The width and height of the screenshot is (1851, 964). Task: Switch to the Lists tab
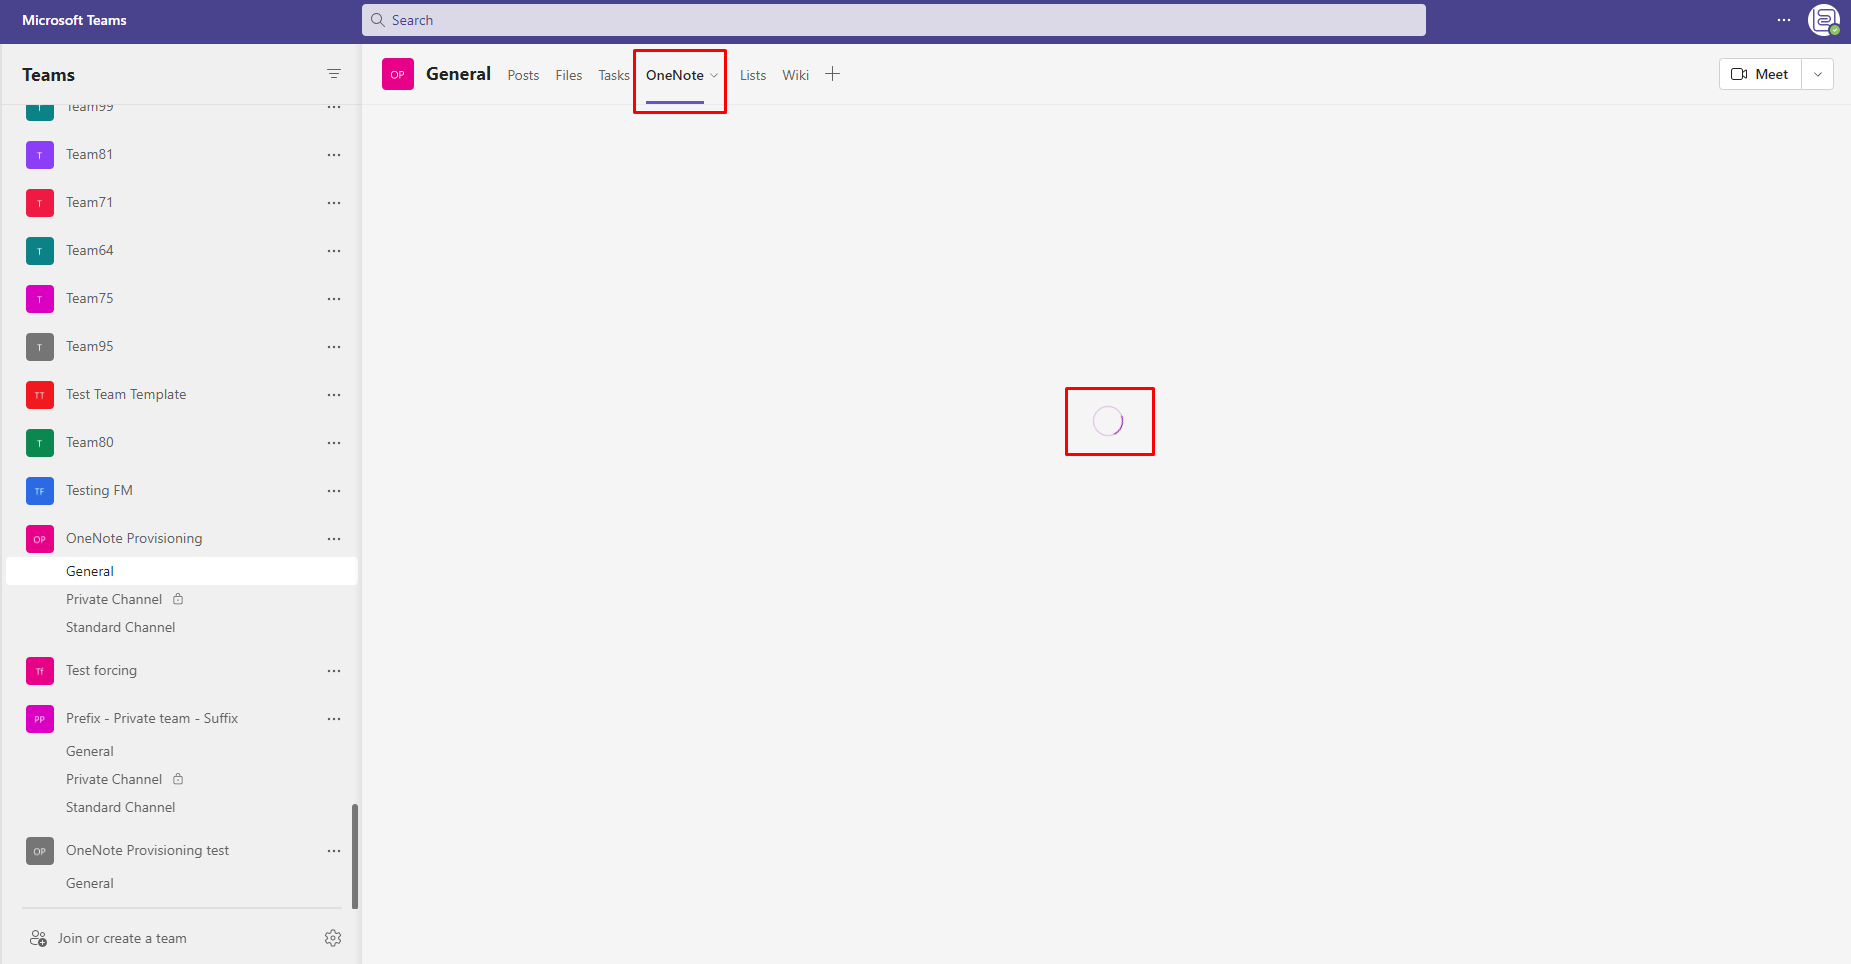pyautogui.click(x=753, y=75)
